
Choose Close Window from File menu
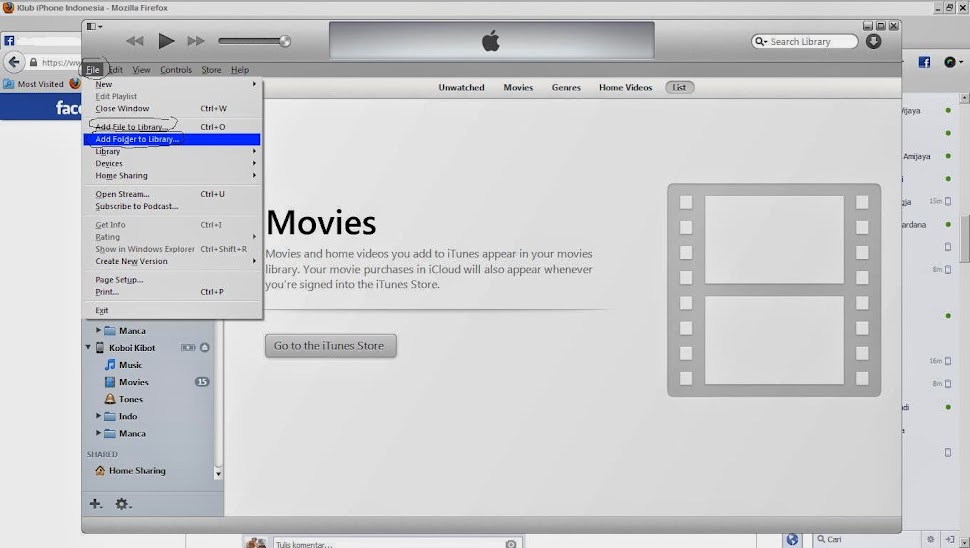(x=172, y=108)
